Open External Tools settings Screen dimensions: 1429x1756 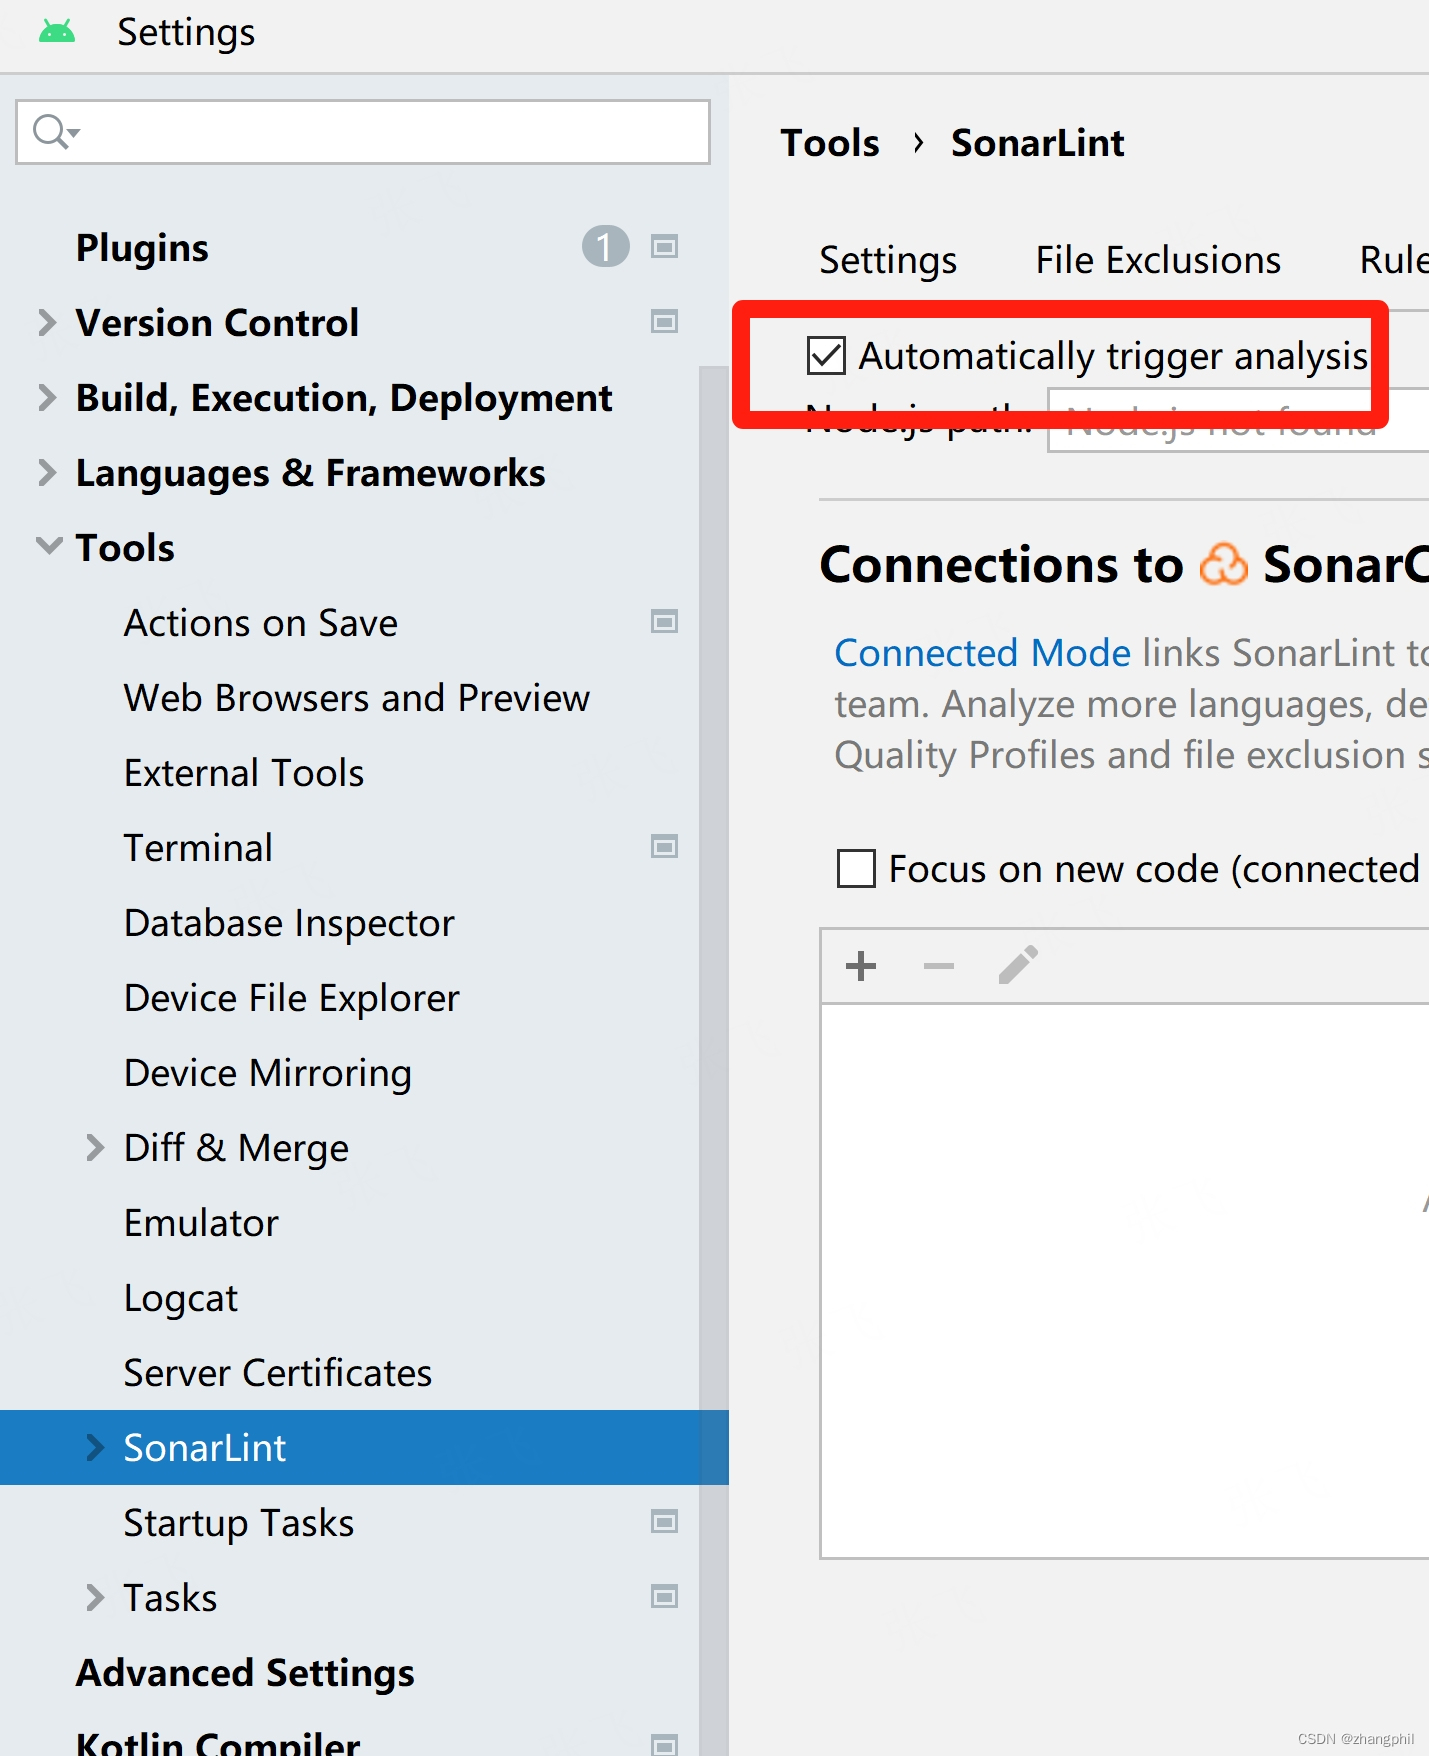tap(244, 773)
